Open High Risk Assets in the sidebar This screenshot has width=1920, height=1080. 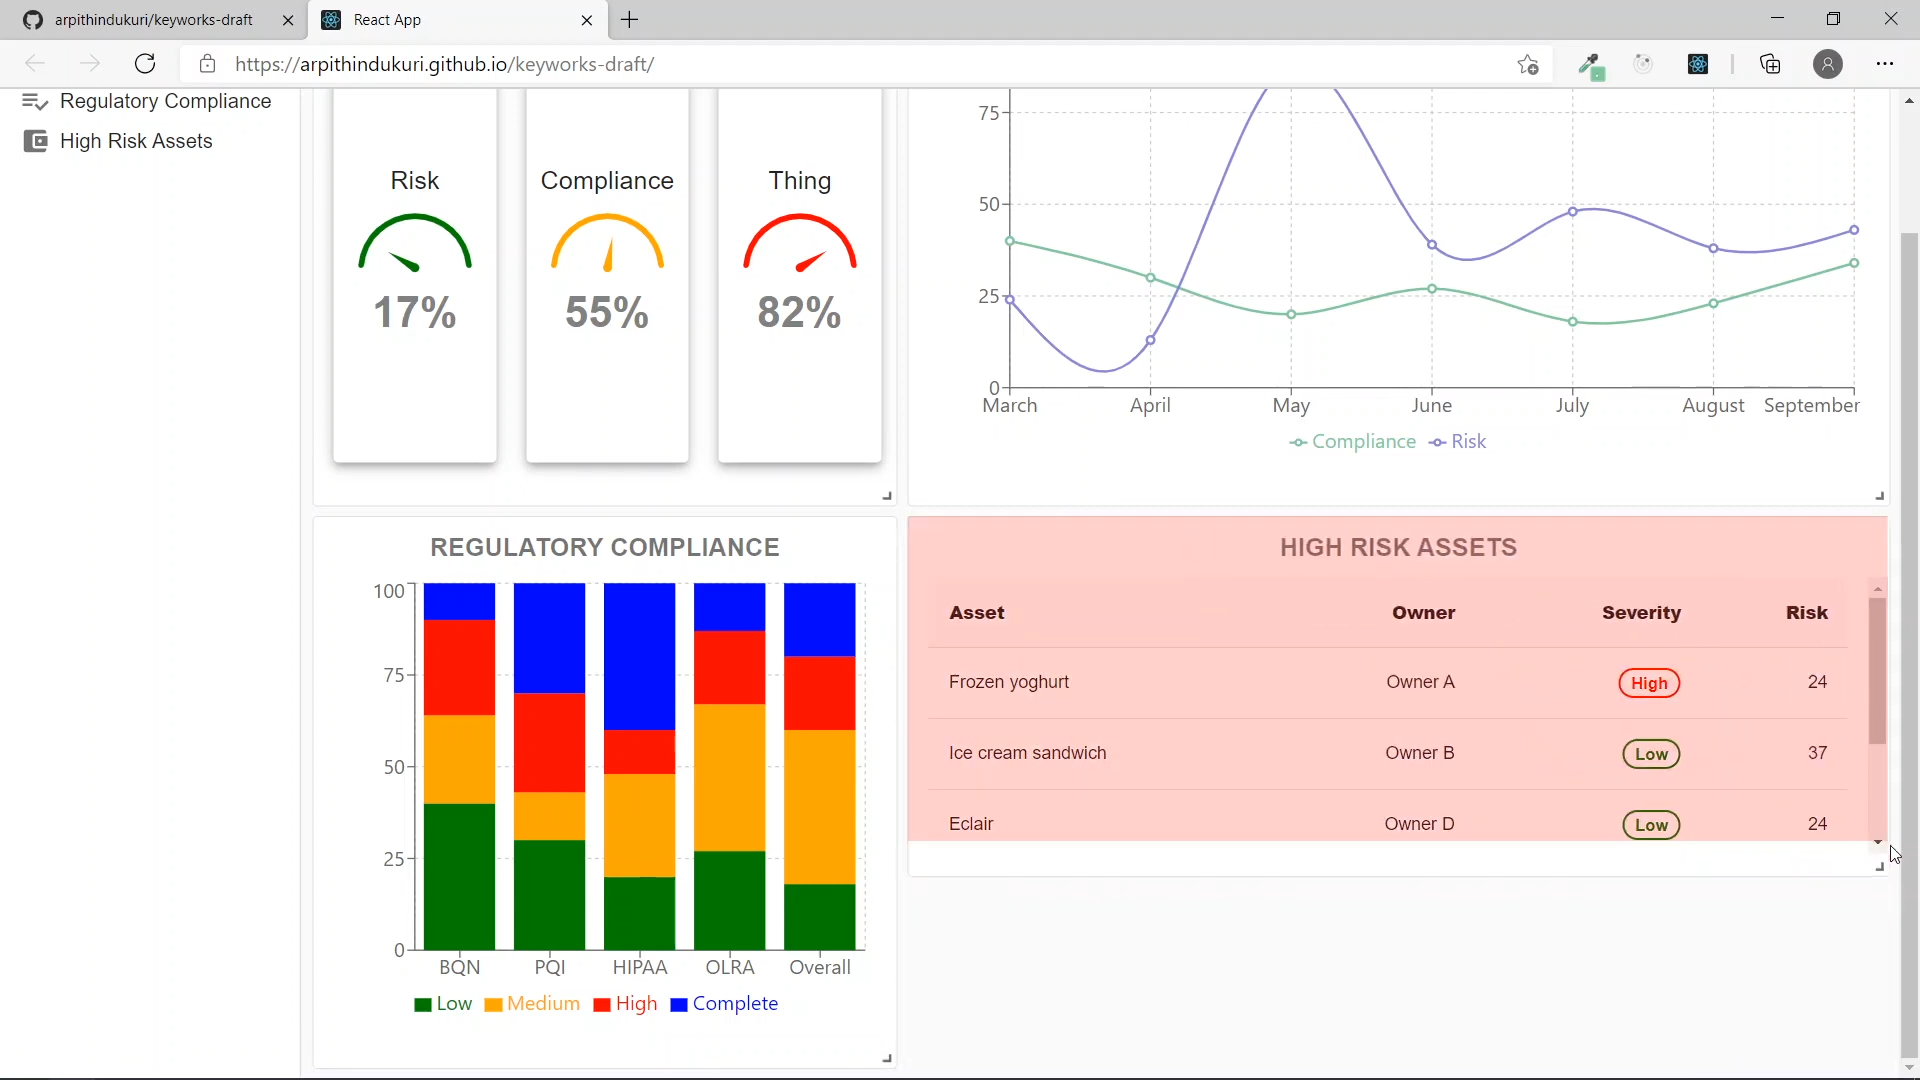pyautogui.click(x=136, y=141)
